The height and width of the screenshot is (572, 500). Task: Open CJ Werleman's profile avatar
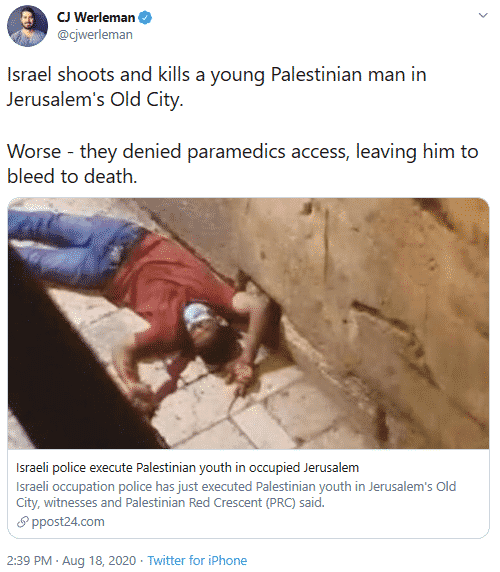coord(27,26)
